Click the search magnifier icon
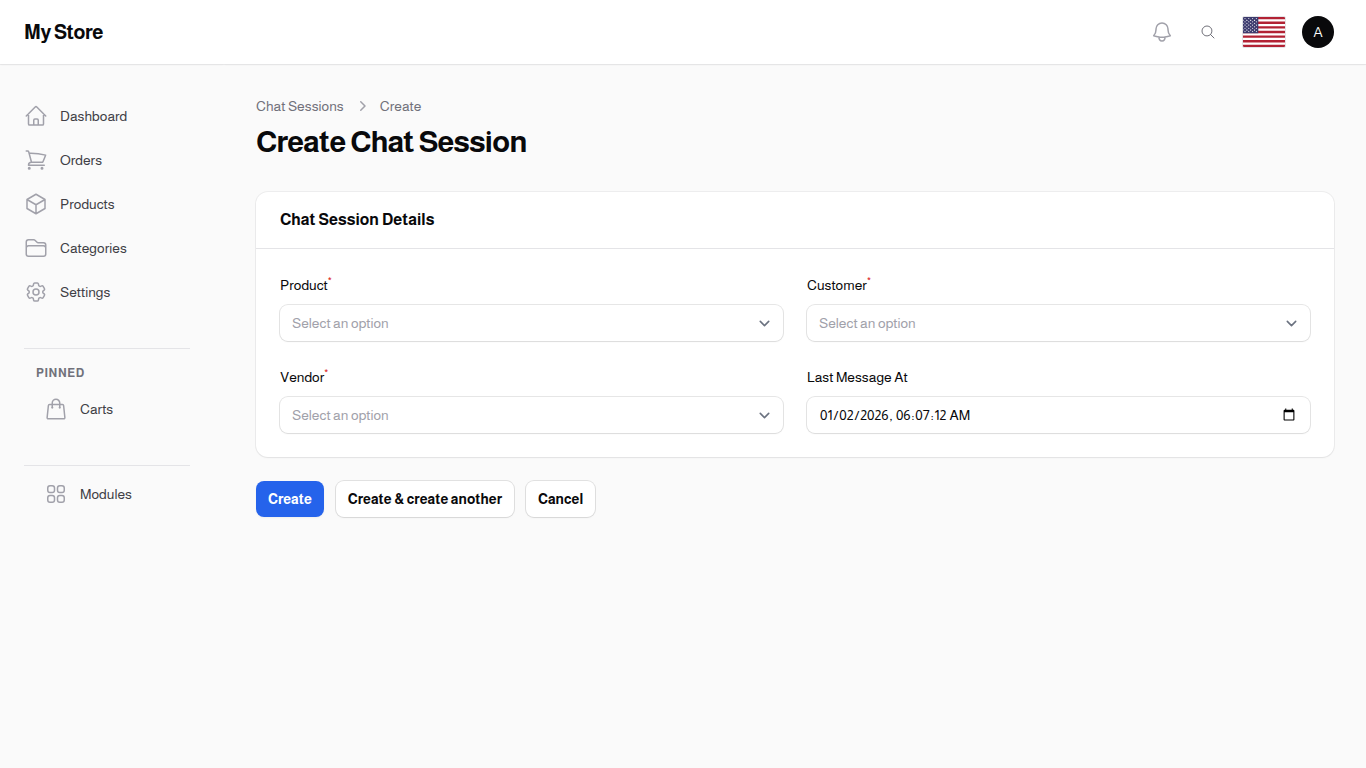This screenshot has width=1366, height=768. 1208,31
